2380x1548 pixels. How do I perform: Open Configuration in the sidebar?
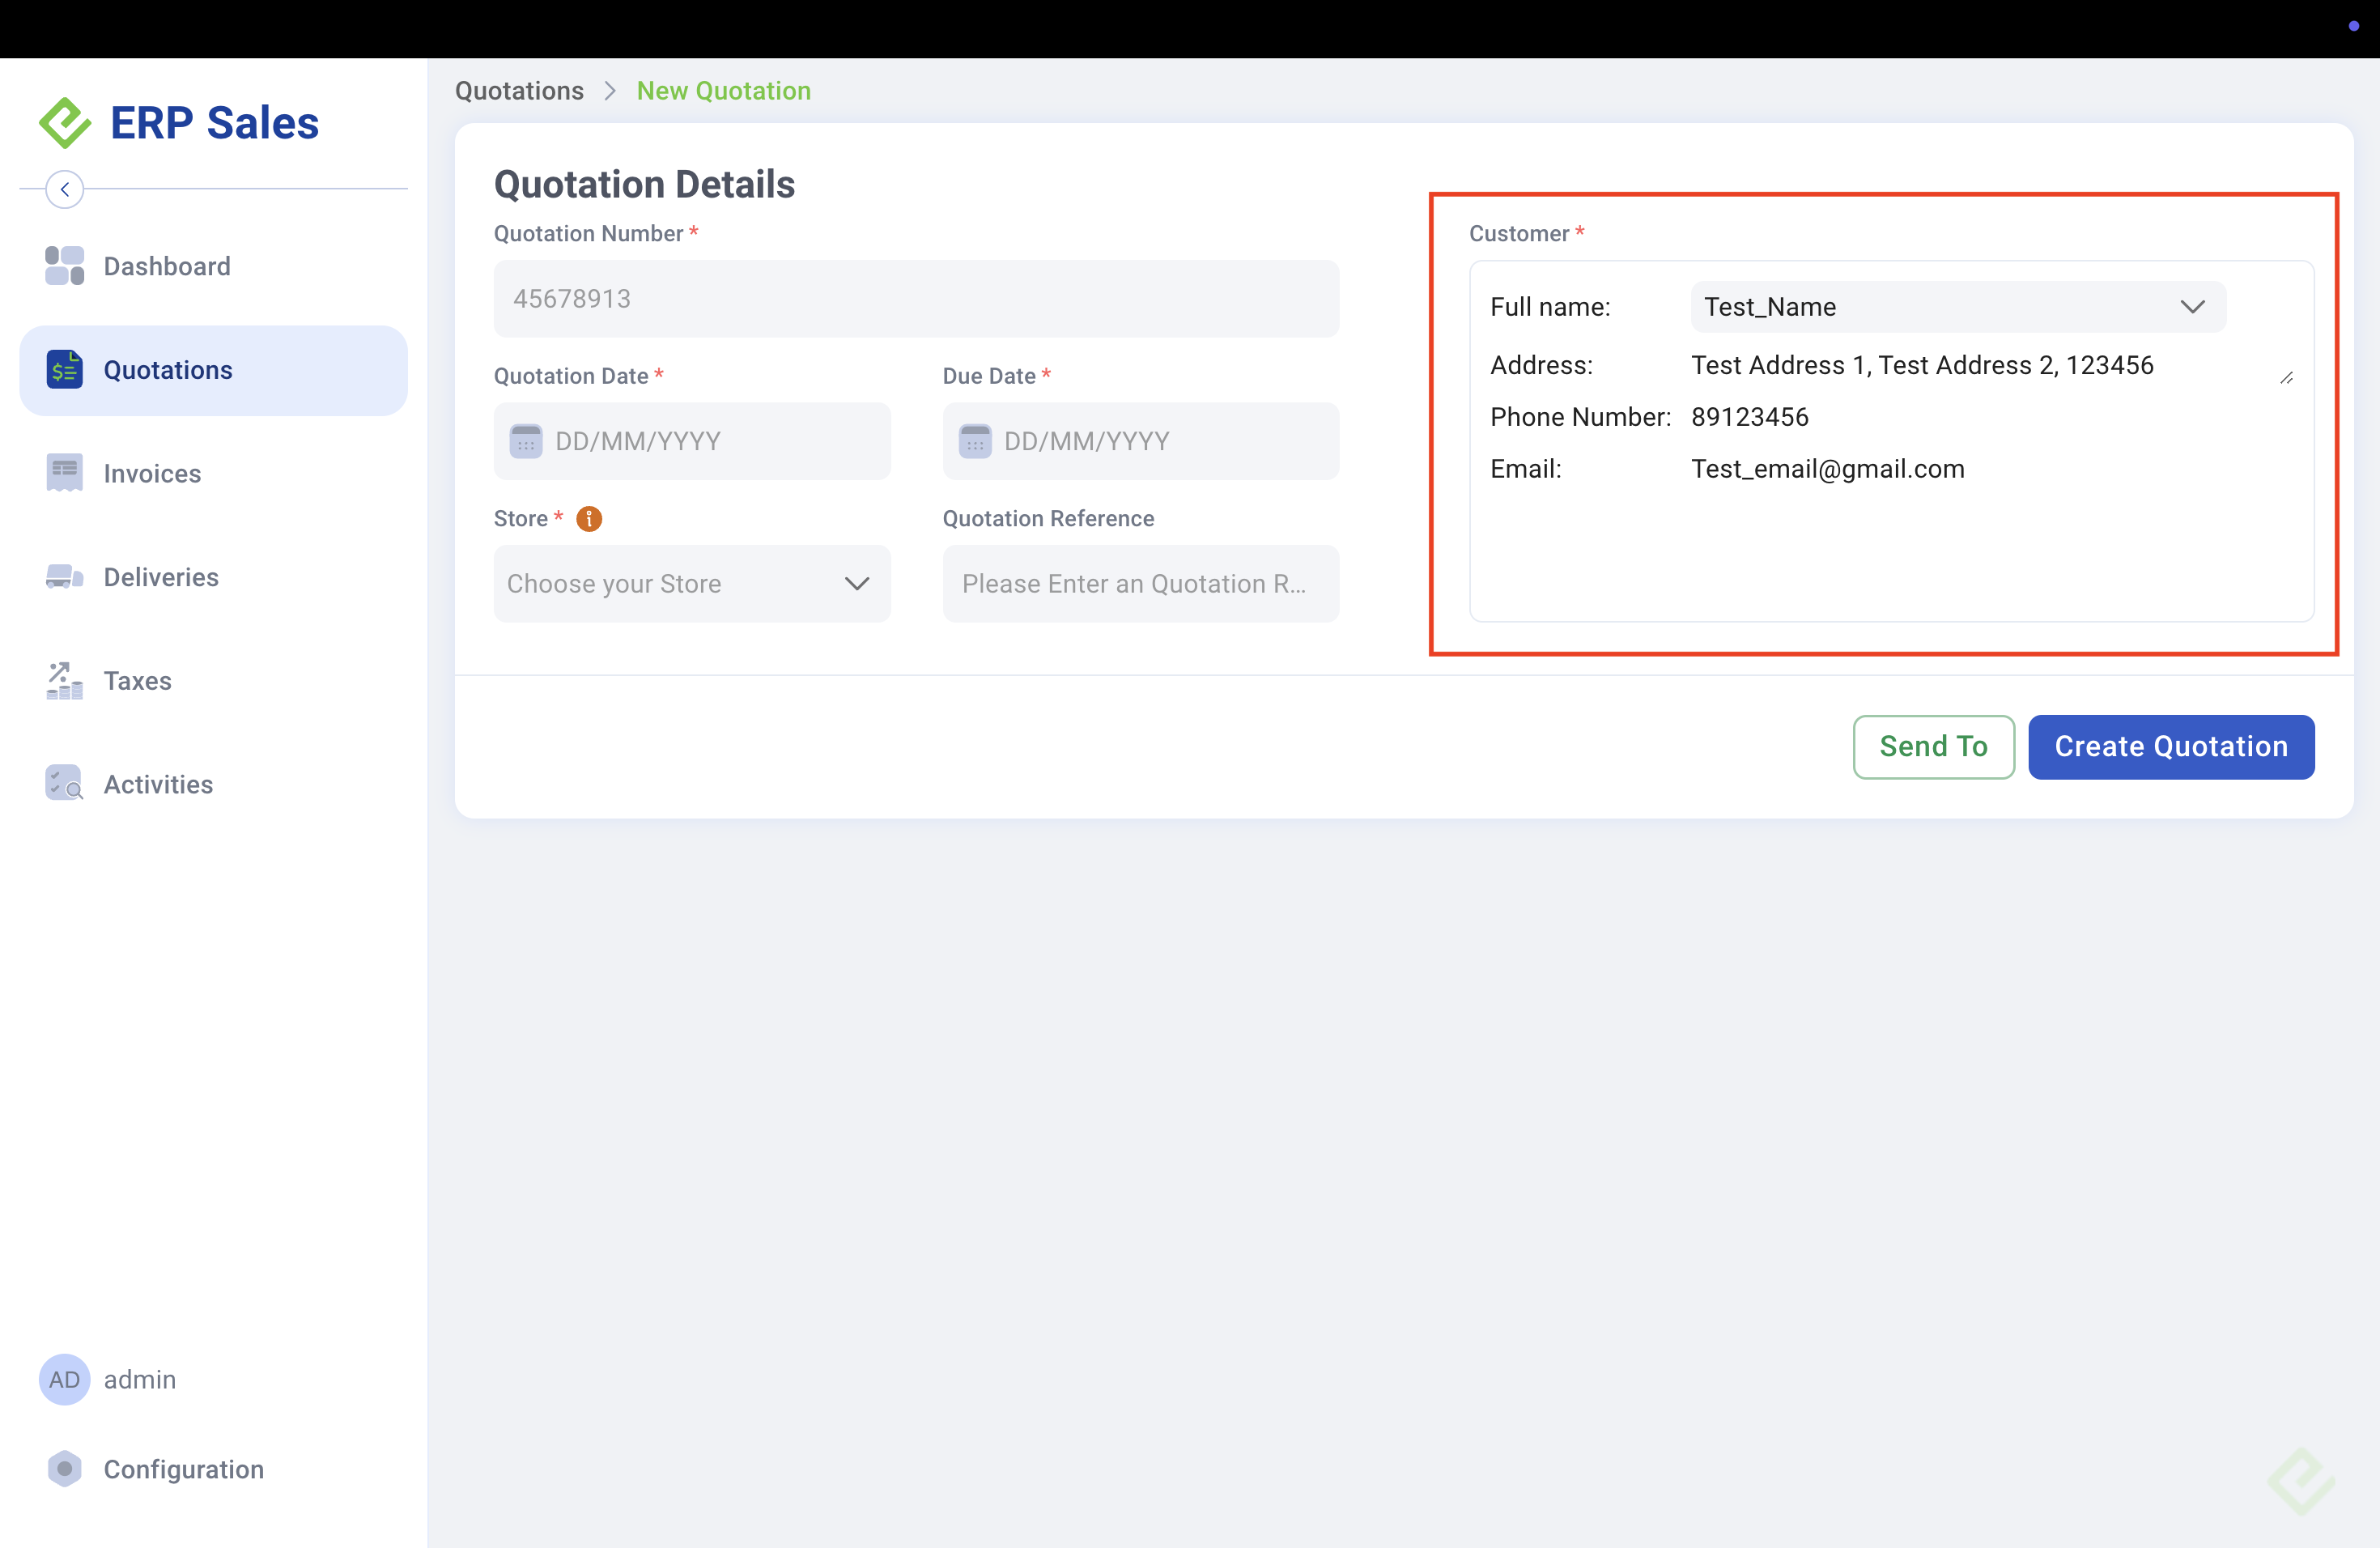click(x=213, y=1469)
